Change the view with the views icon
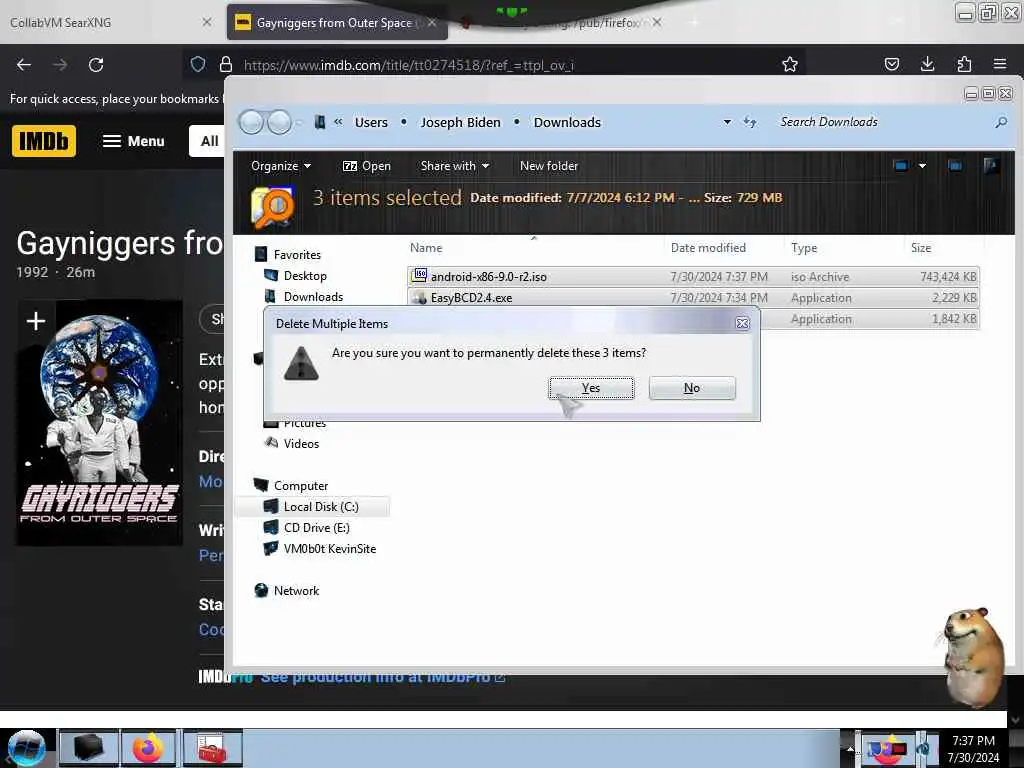Screen dimensions: 1024x768 pyautogui.click(x=901, y=166)
